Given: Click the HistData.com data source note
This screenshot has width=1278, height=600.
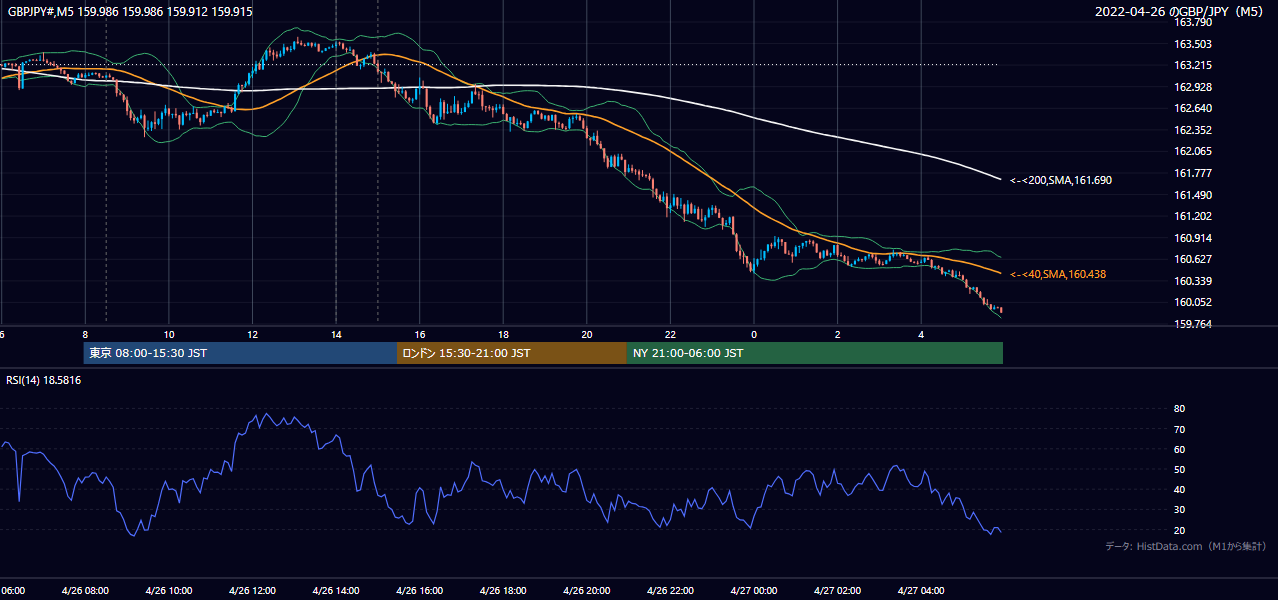Looking at the screenshot, I should tap(1186, 546).
